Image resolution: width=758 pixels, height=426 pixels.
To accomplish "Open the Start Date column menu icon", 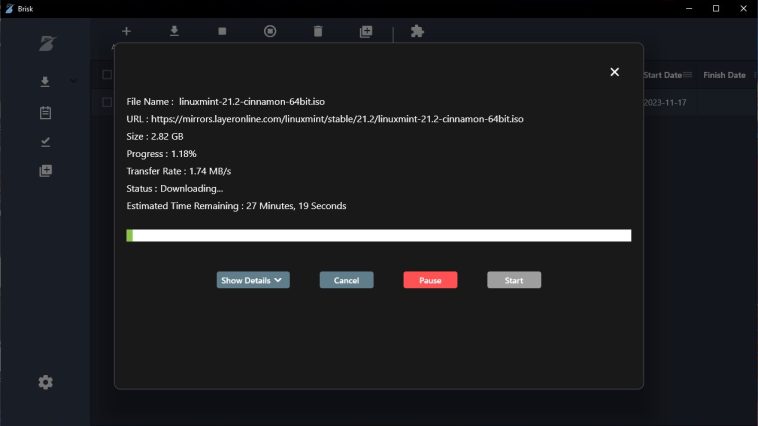I will click(687, 75).
